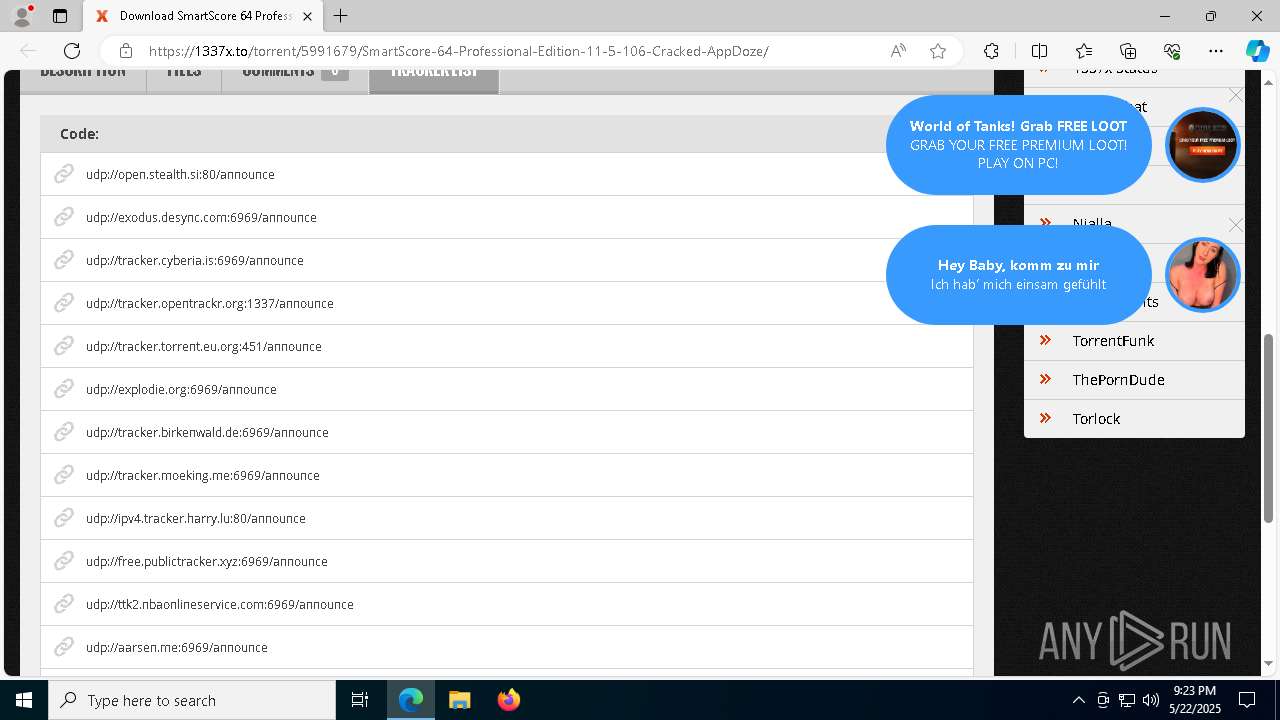Select udp://open.stealth.si:80/announce text
Viewport: 1280px width, 720px height.
pyautogui.click(x=180, y=174)
